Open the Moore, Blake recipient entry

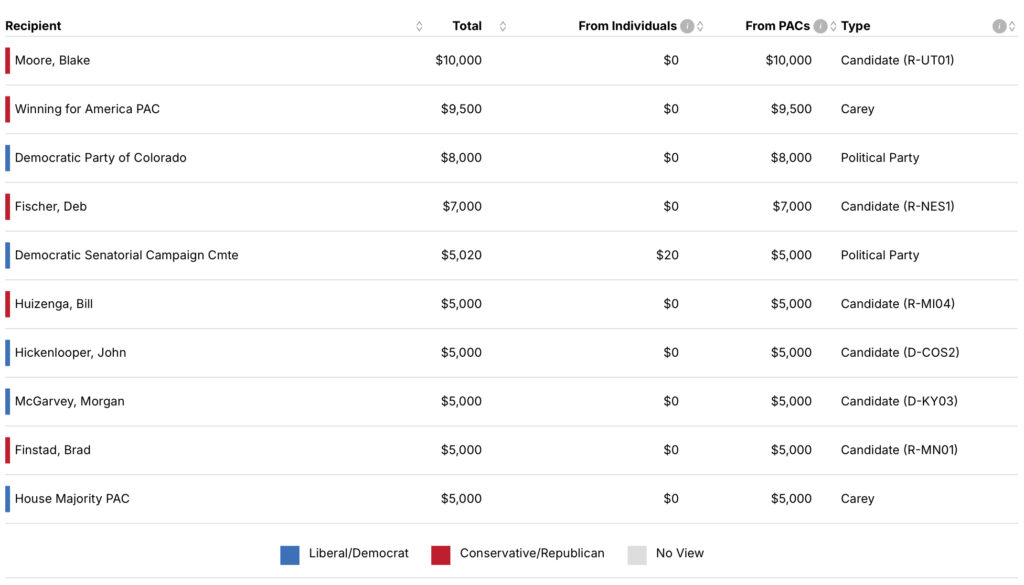coord(52,60)
